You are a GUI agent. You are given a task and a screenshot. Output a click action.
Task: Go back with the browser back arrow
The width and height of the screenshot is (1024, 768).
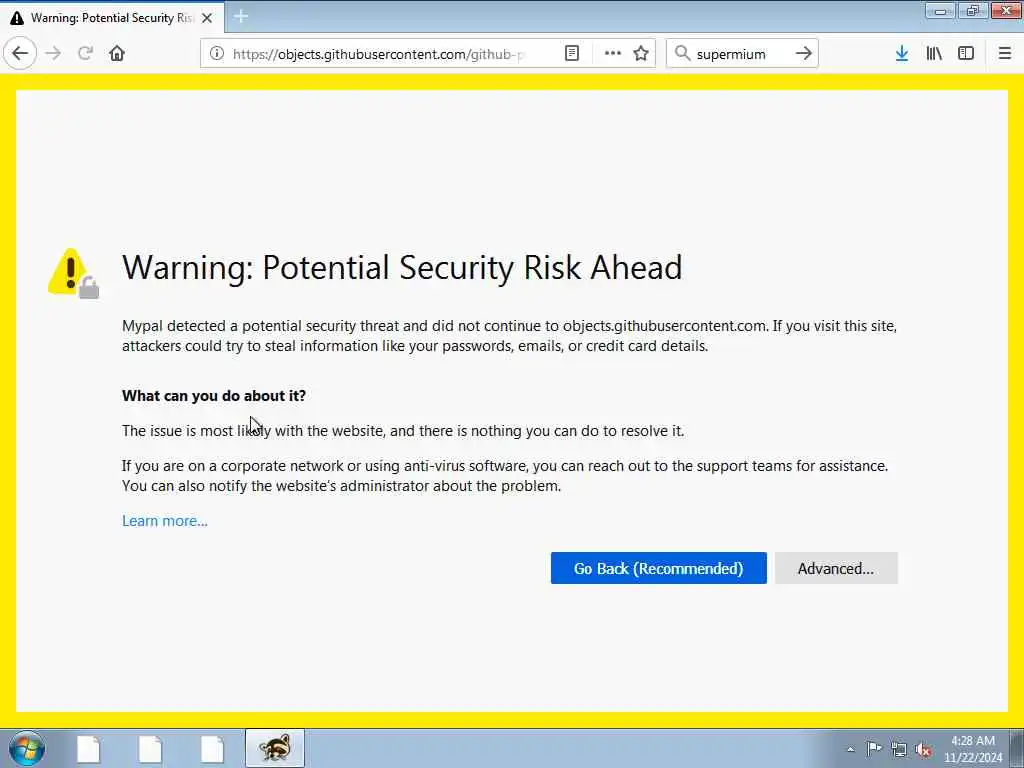click(20, 54)
